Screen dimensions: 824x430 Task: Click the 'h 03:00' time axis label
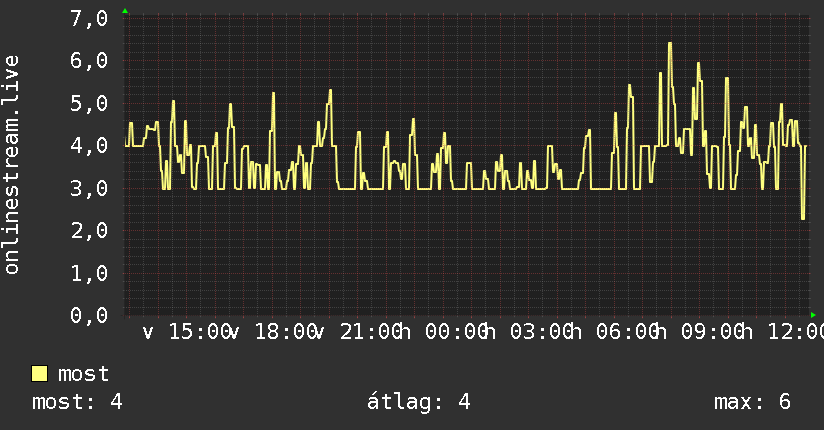point(530,332)
